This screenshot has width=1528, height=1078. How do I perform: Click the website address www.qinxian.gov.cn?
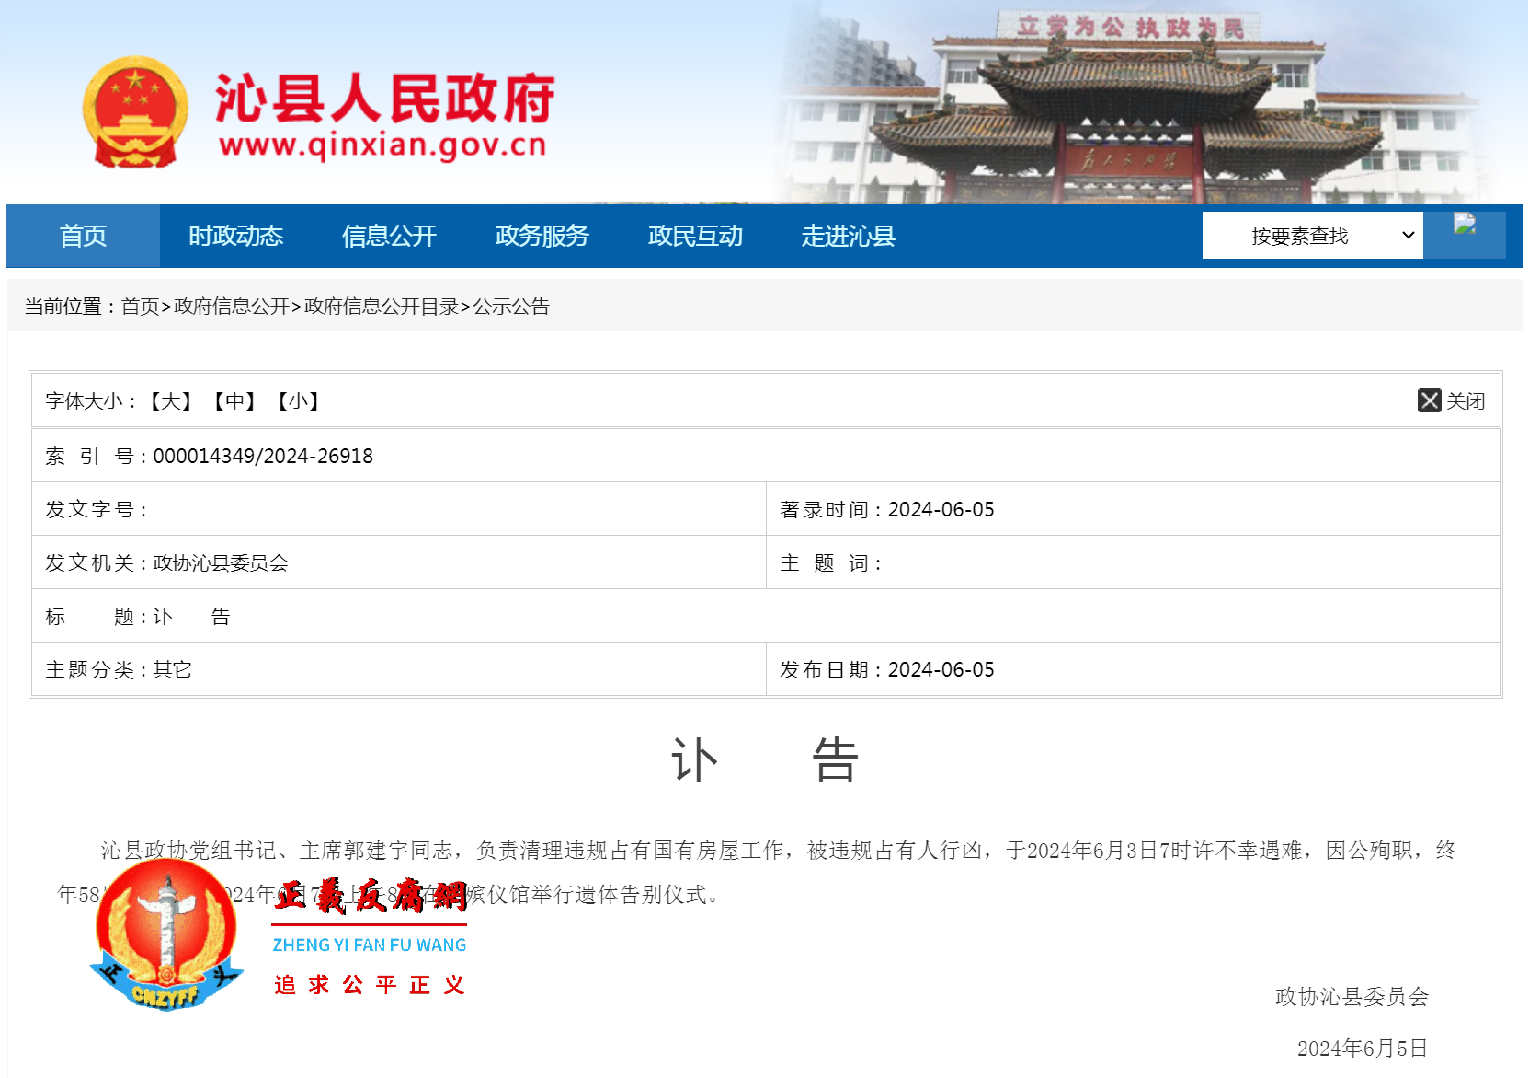tap(383, 142)
